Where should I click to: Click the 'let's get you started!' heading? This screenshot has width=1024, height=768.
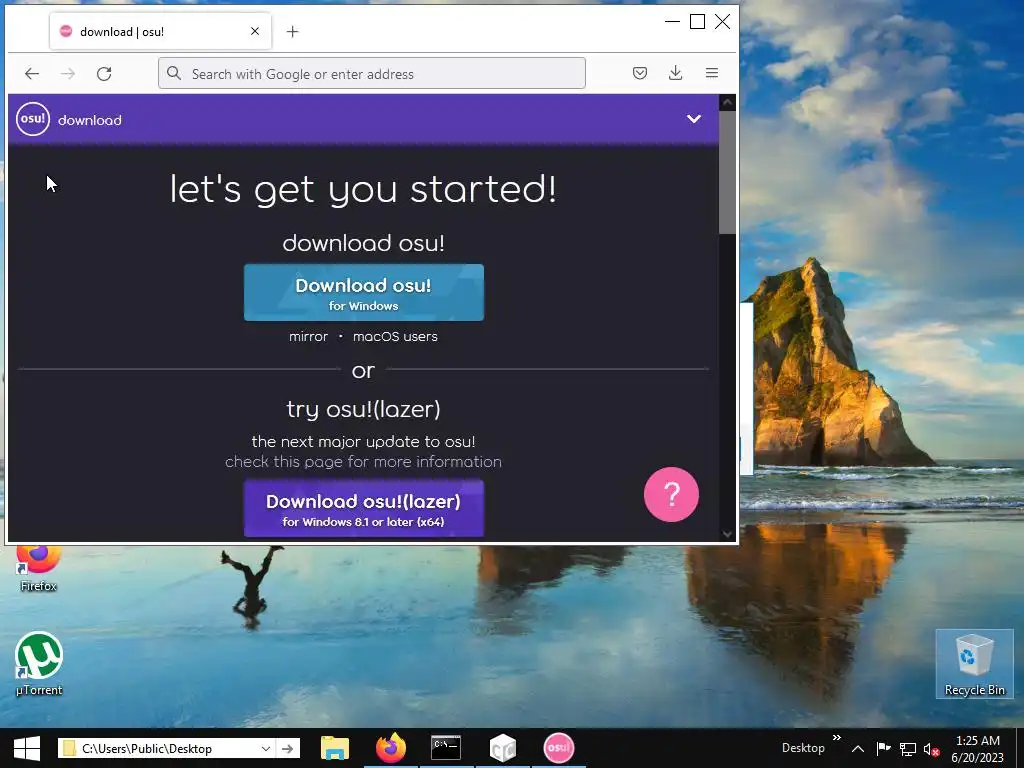point(363,189)
